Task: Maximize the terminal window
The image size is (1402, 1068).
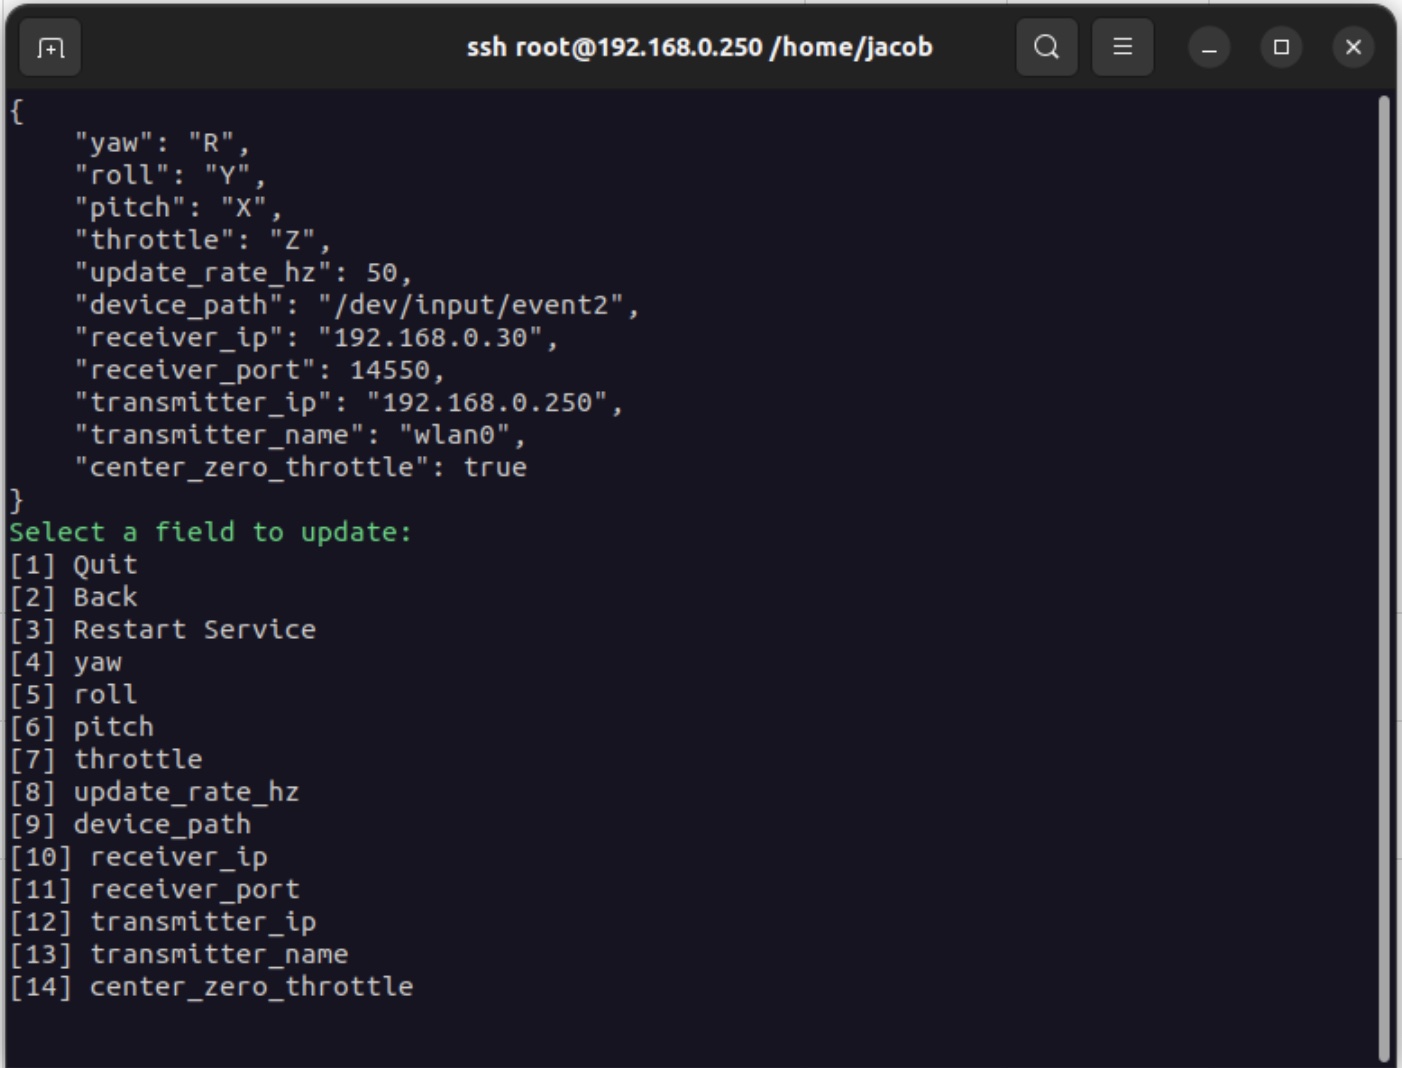Action: pos(1281,47)
